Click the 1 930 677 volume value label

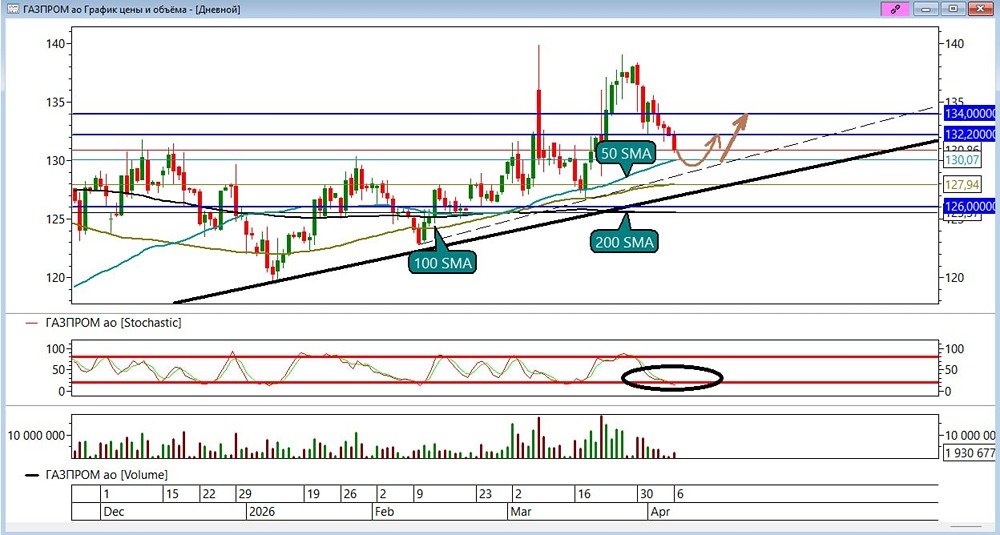pyautogui.click(x=968, y=453)
